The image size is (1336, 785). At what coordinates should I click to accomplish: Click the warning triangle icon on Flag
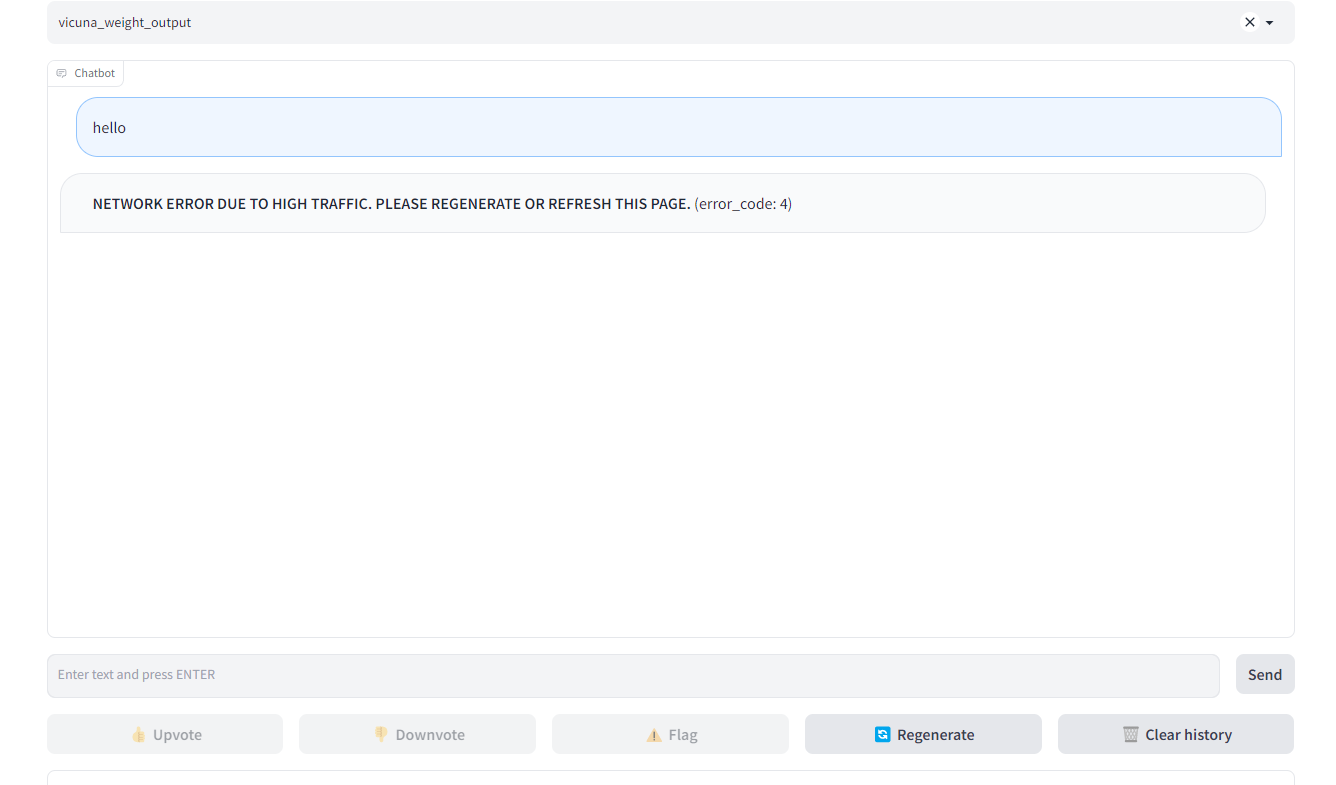(x=654, y=735)
